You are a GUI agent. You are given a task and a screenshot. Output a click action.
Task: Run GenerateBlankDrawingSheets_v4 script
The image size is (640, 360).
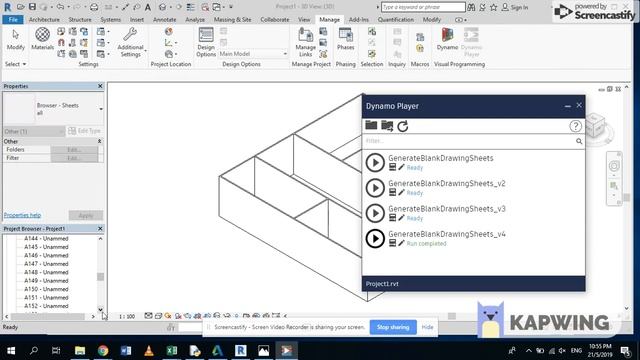[375, 238]
